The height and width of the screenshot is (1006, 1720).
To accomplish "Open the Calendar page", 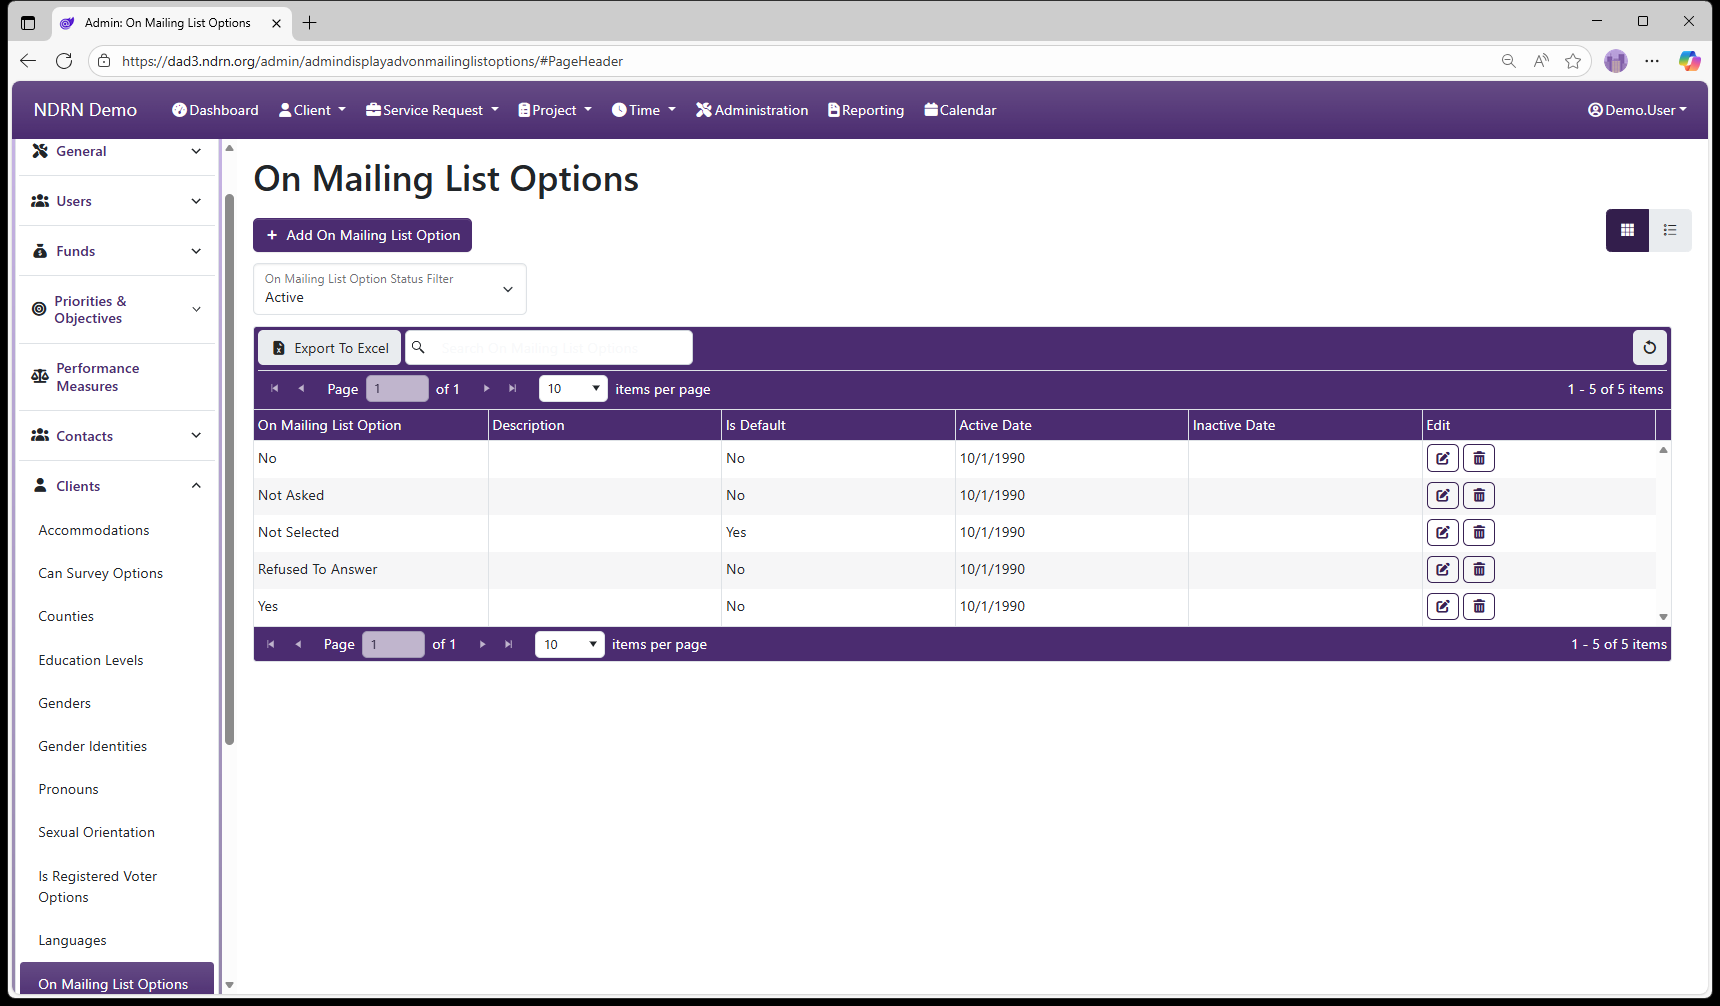I will (960, 110).
